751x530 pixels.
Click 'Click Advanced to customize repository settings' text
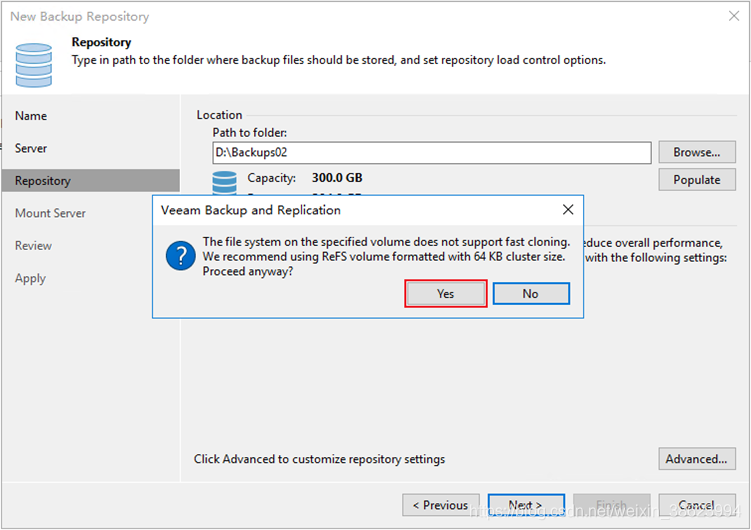tap(319, 459)
